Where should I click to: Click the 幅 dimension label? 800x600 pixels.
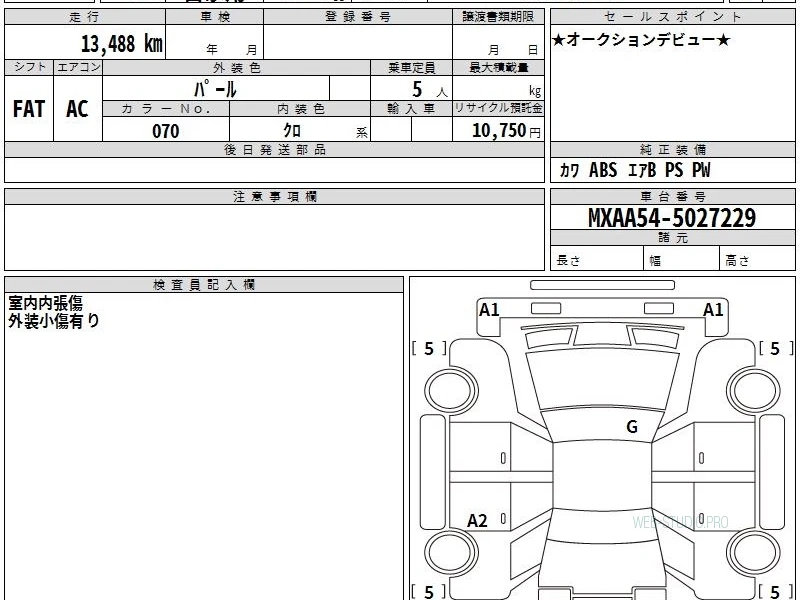tap(655, 261)
